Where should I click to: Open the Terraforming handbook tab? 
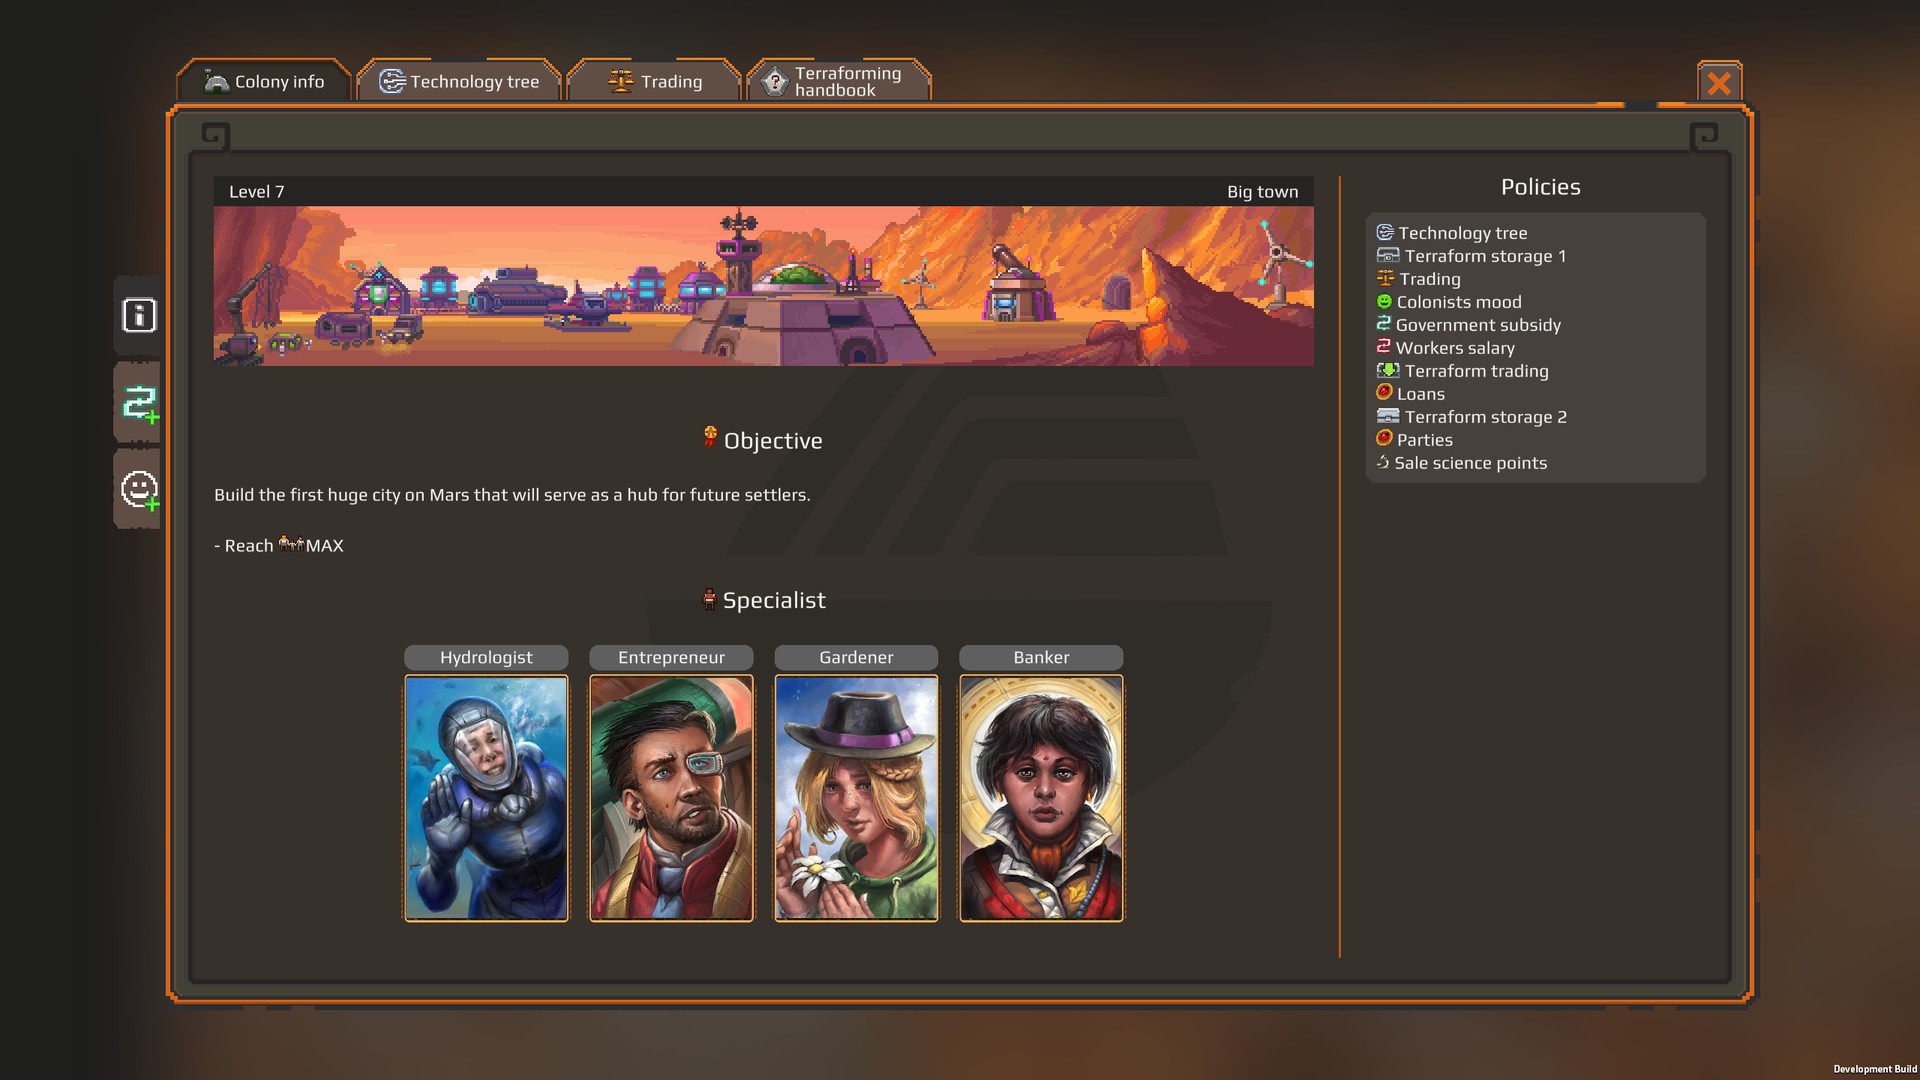coord(838,81)
